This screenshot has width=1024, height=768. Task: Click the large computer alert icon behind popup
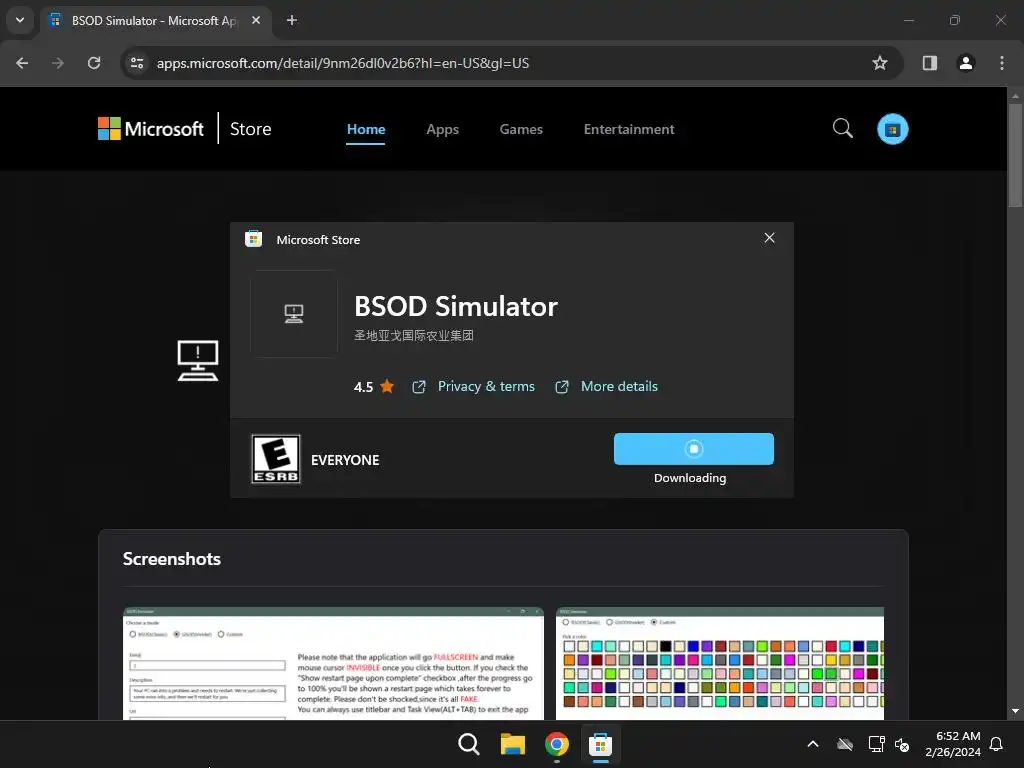(x=198, y=360)
